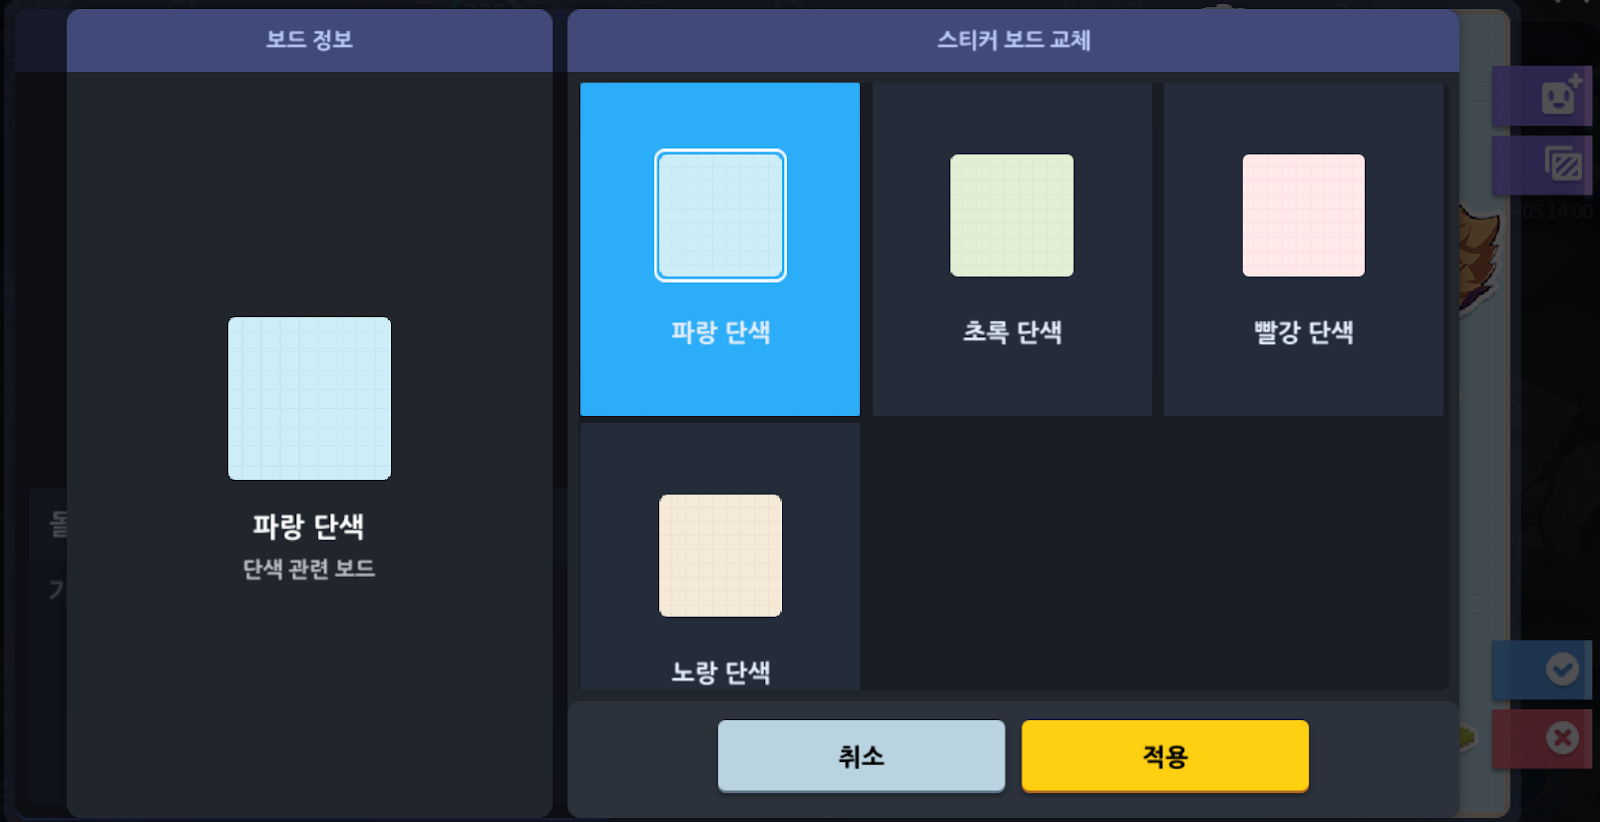Screen dimensions: 1600x822
Task: Apply the board with 적용 button
Action: click(1165, 756)
